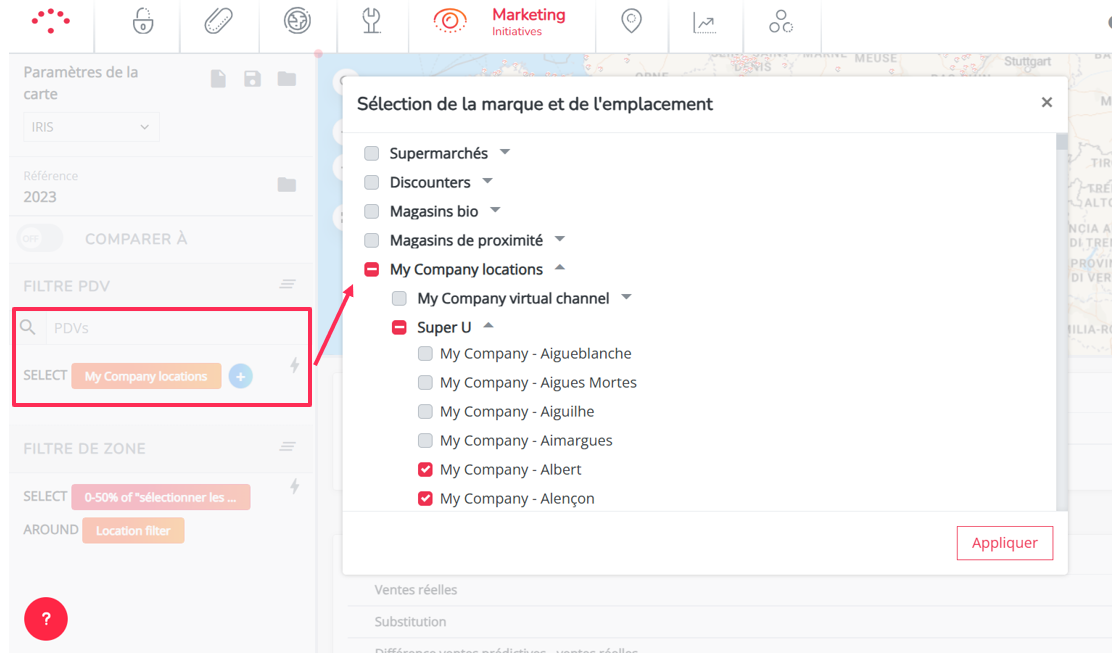Open the wrench tools module
The height and width of the screenshot is (655, 1112).
[x=372, y=22]
